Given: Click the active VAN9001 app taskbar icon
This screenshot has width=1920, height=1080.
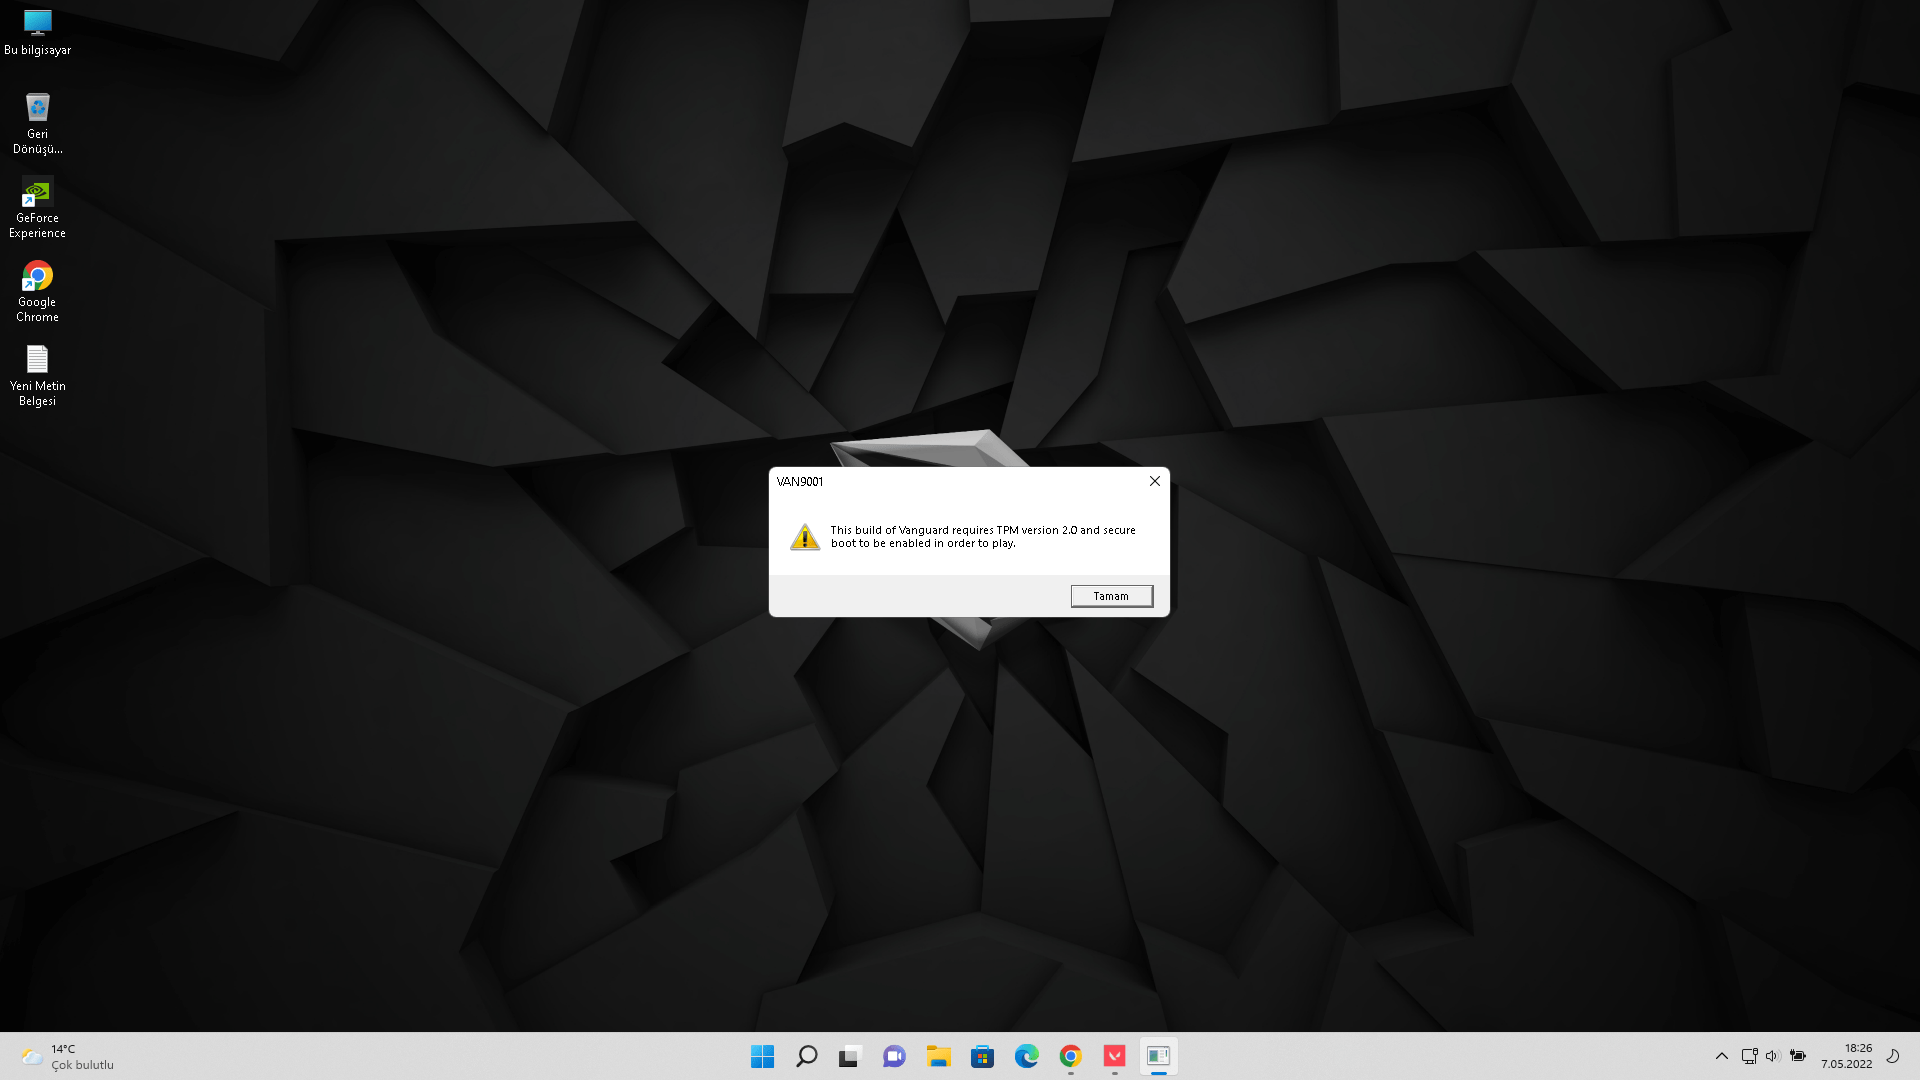Looking at the screenshot, I should tap(1158, 1056).
